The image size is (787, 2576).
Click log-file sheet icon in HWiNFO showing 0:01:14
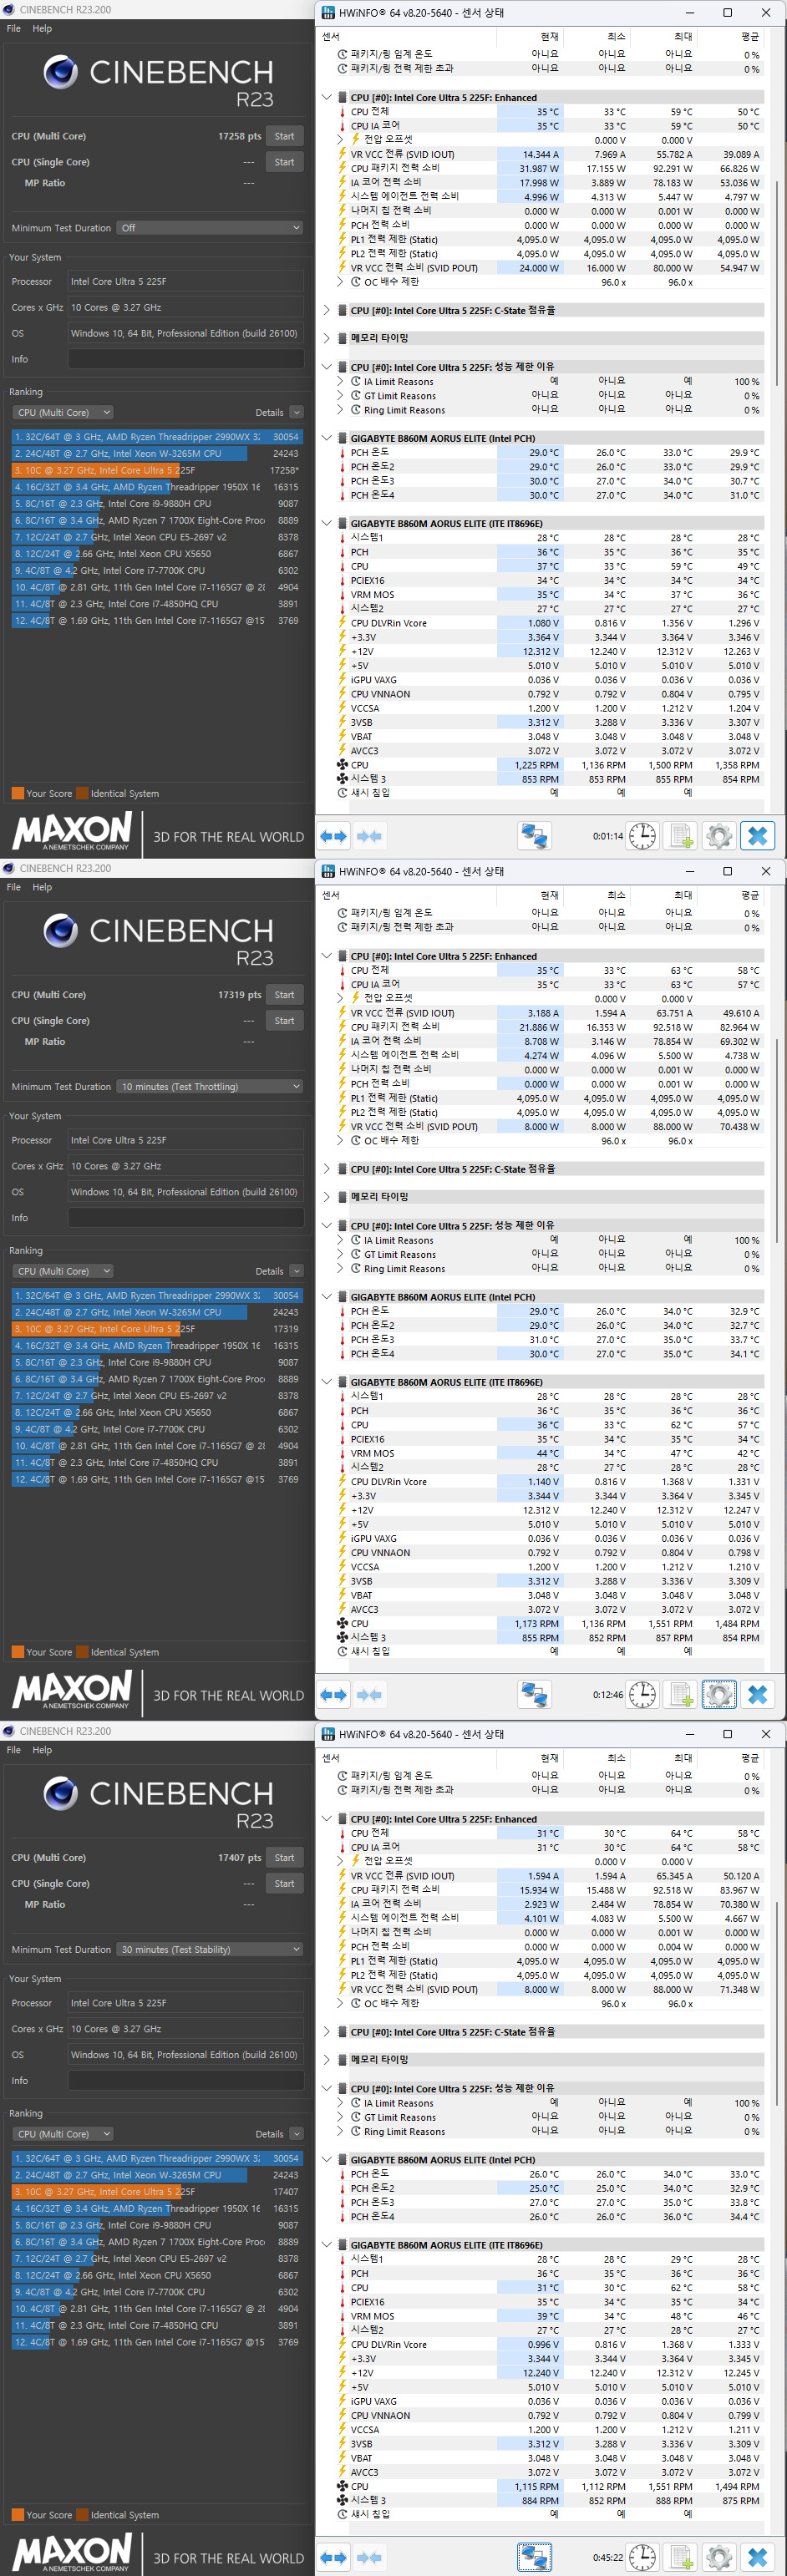point(680,836)
